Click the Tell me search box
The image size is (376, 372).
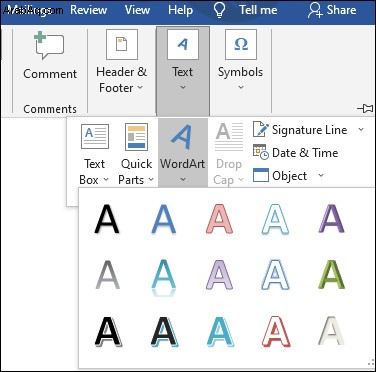pyautogui.click(x=245, y=10)
